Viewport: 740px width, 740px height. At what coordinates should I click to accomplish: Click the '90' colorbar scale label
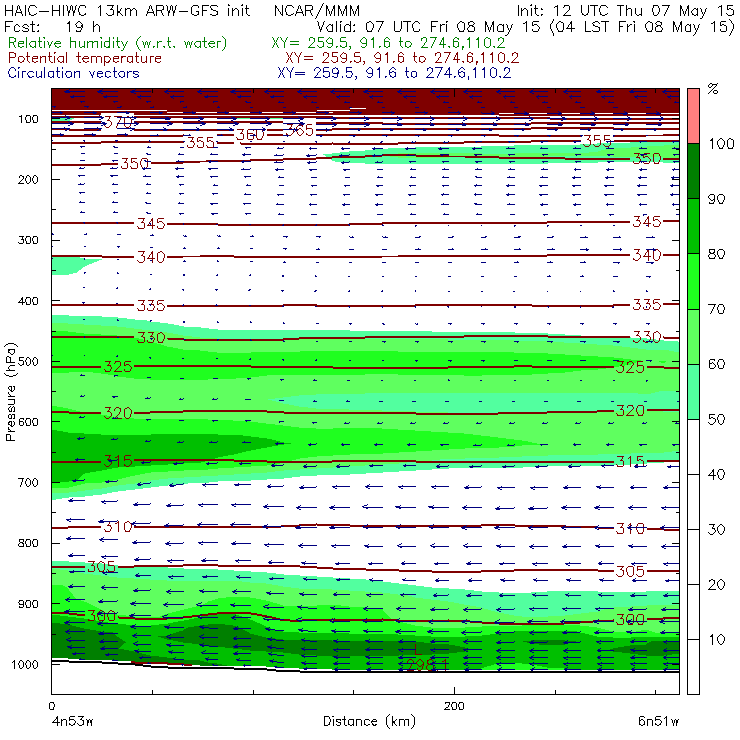point(716,199)
